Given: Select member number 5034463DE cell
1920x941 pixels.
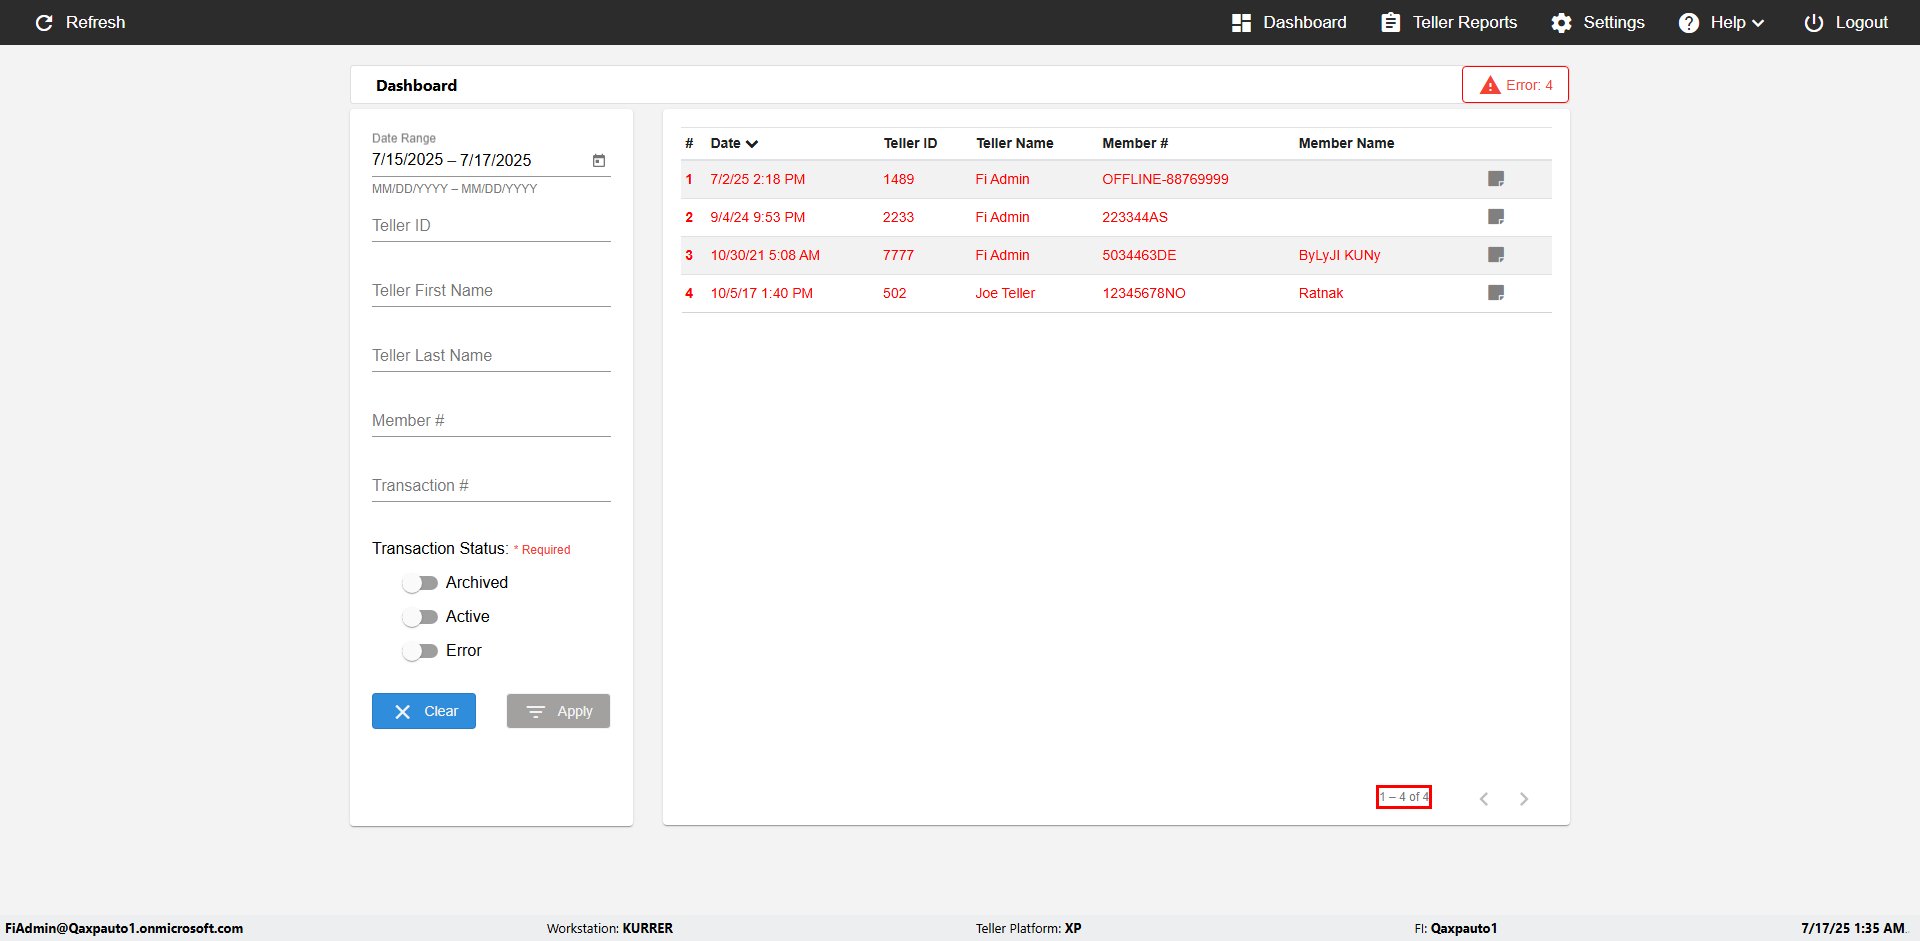Looking at the screenshot, I should (1139, 255).
